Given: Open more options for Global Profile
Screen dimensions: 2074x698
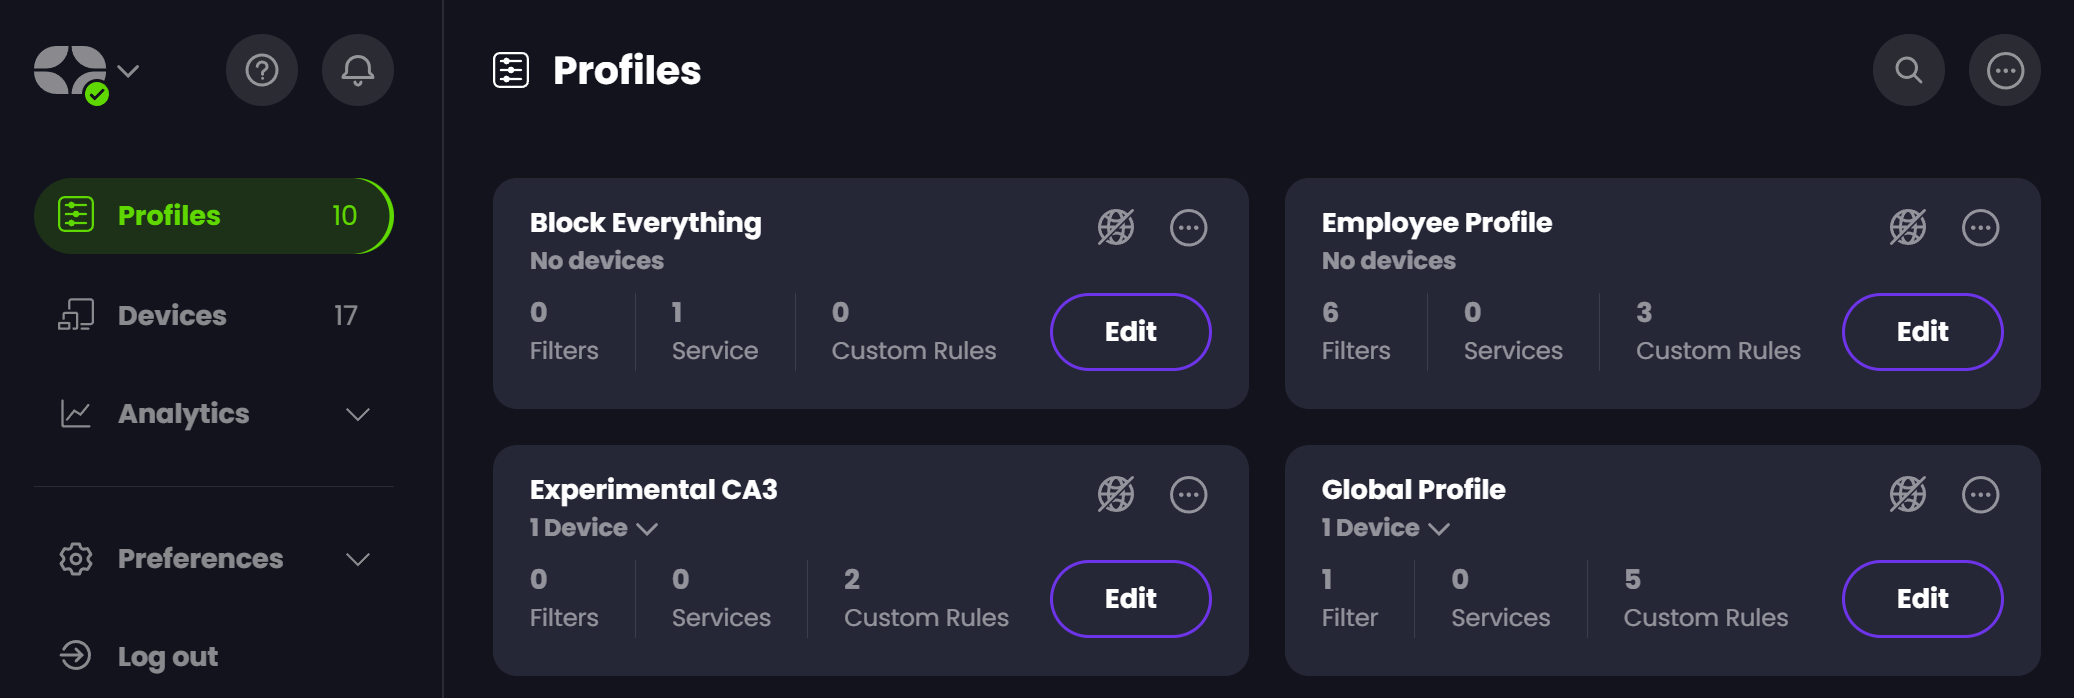Looking at the screenshot, I should pyautogui.click(x=1980, y=495).
